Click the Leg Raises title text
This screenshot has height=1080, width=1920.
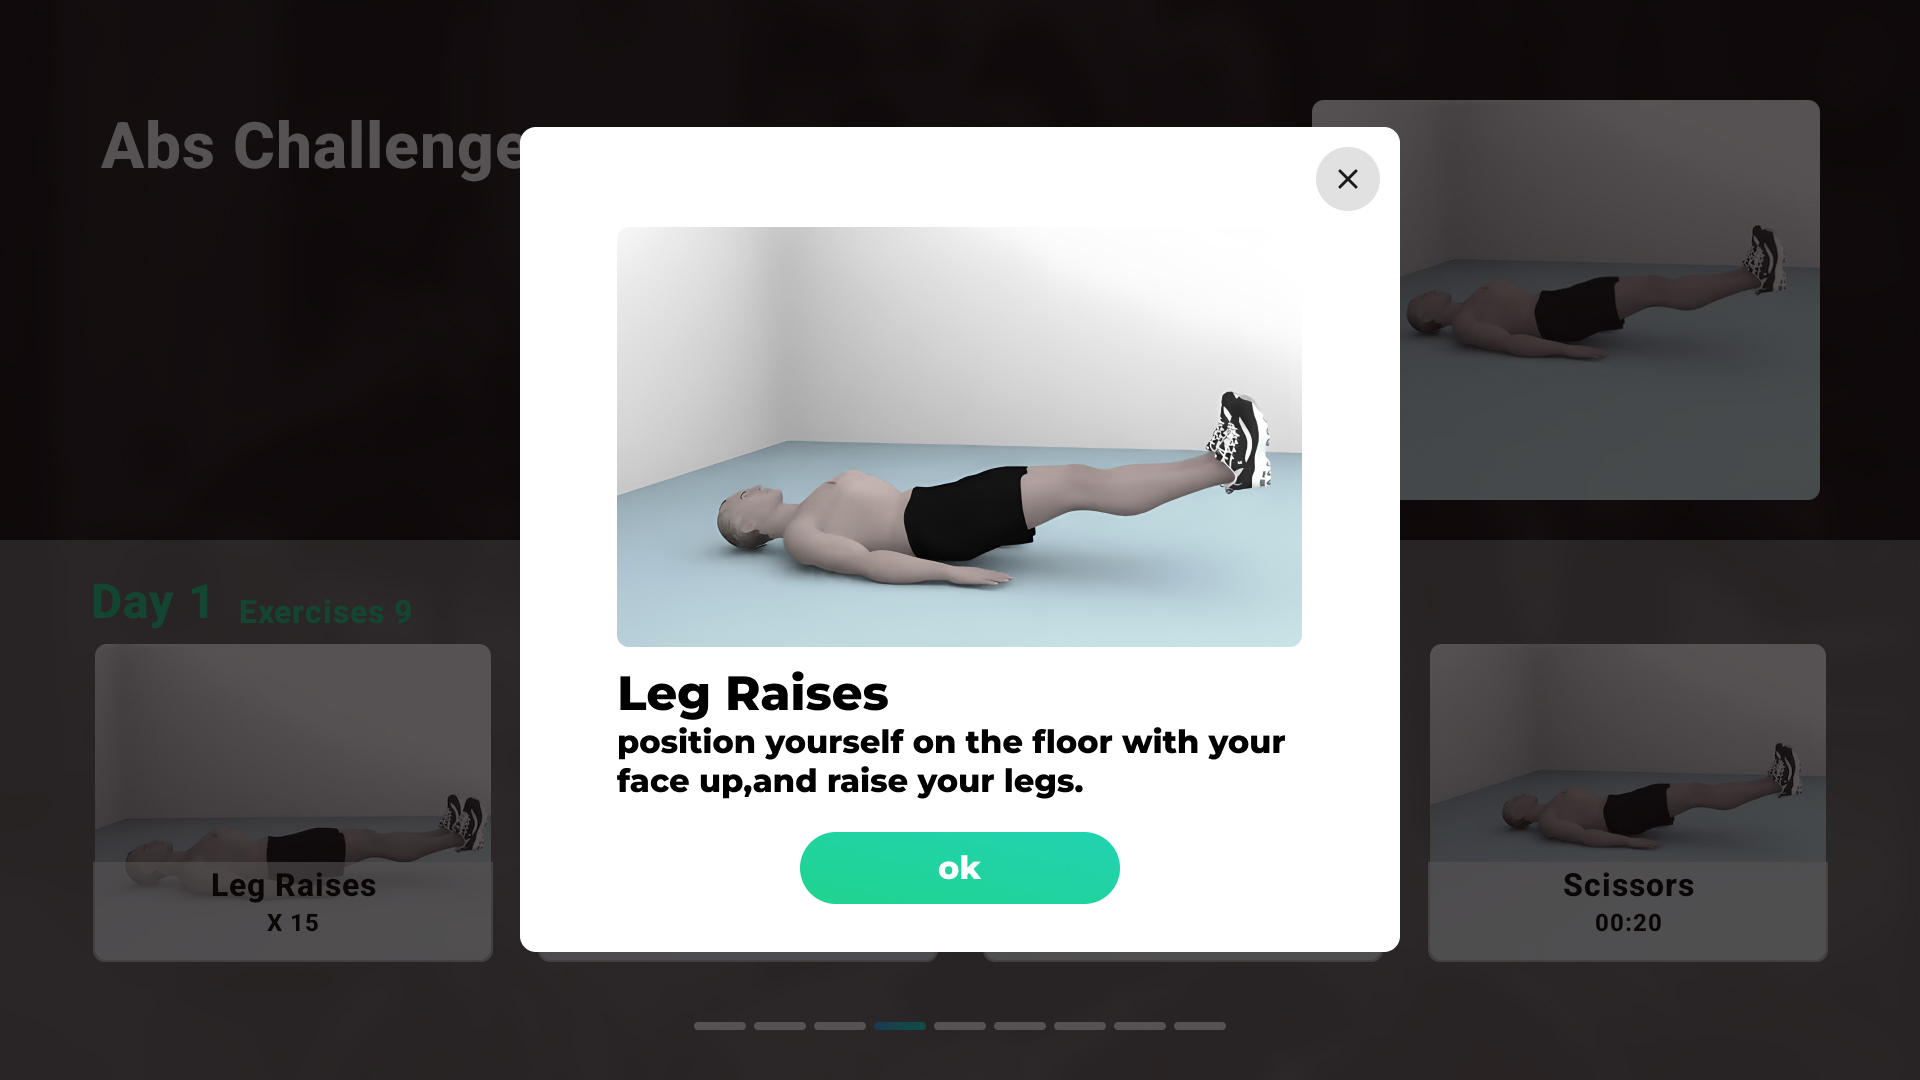(752, 693)
